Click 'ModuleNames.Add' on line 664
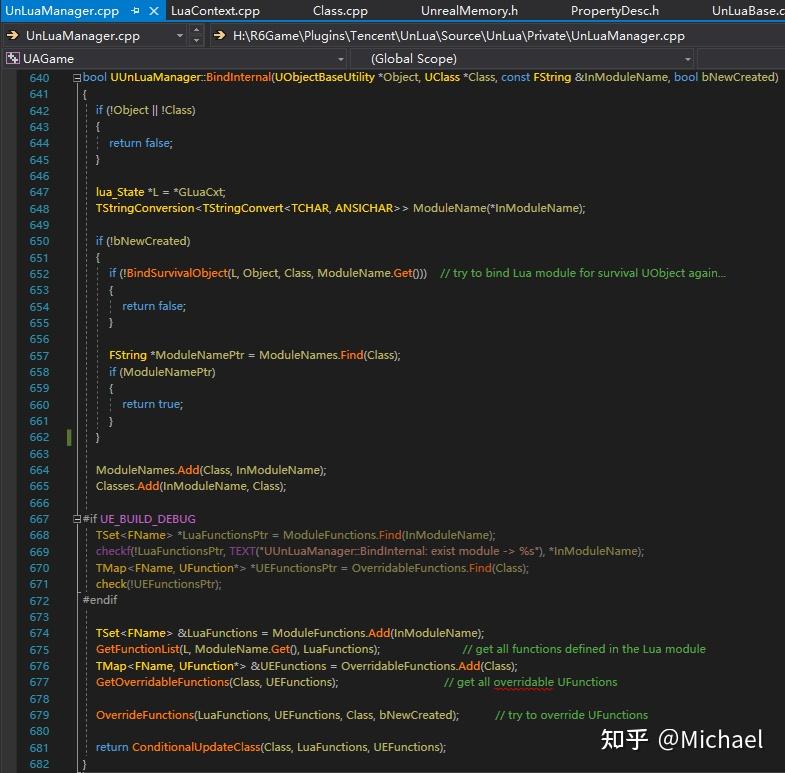 click(x=148, y=470)
